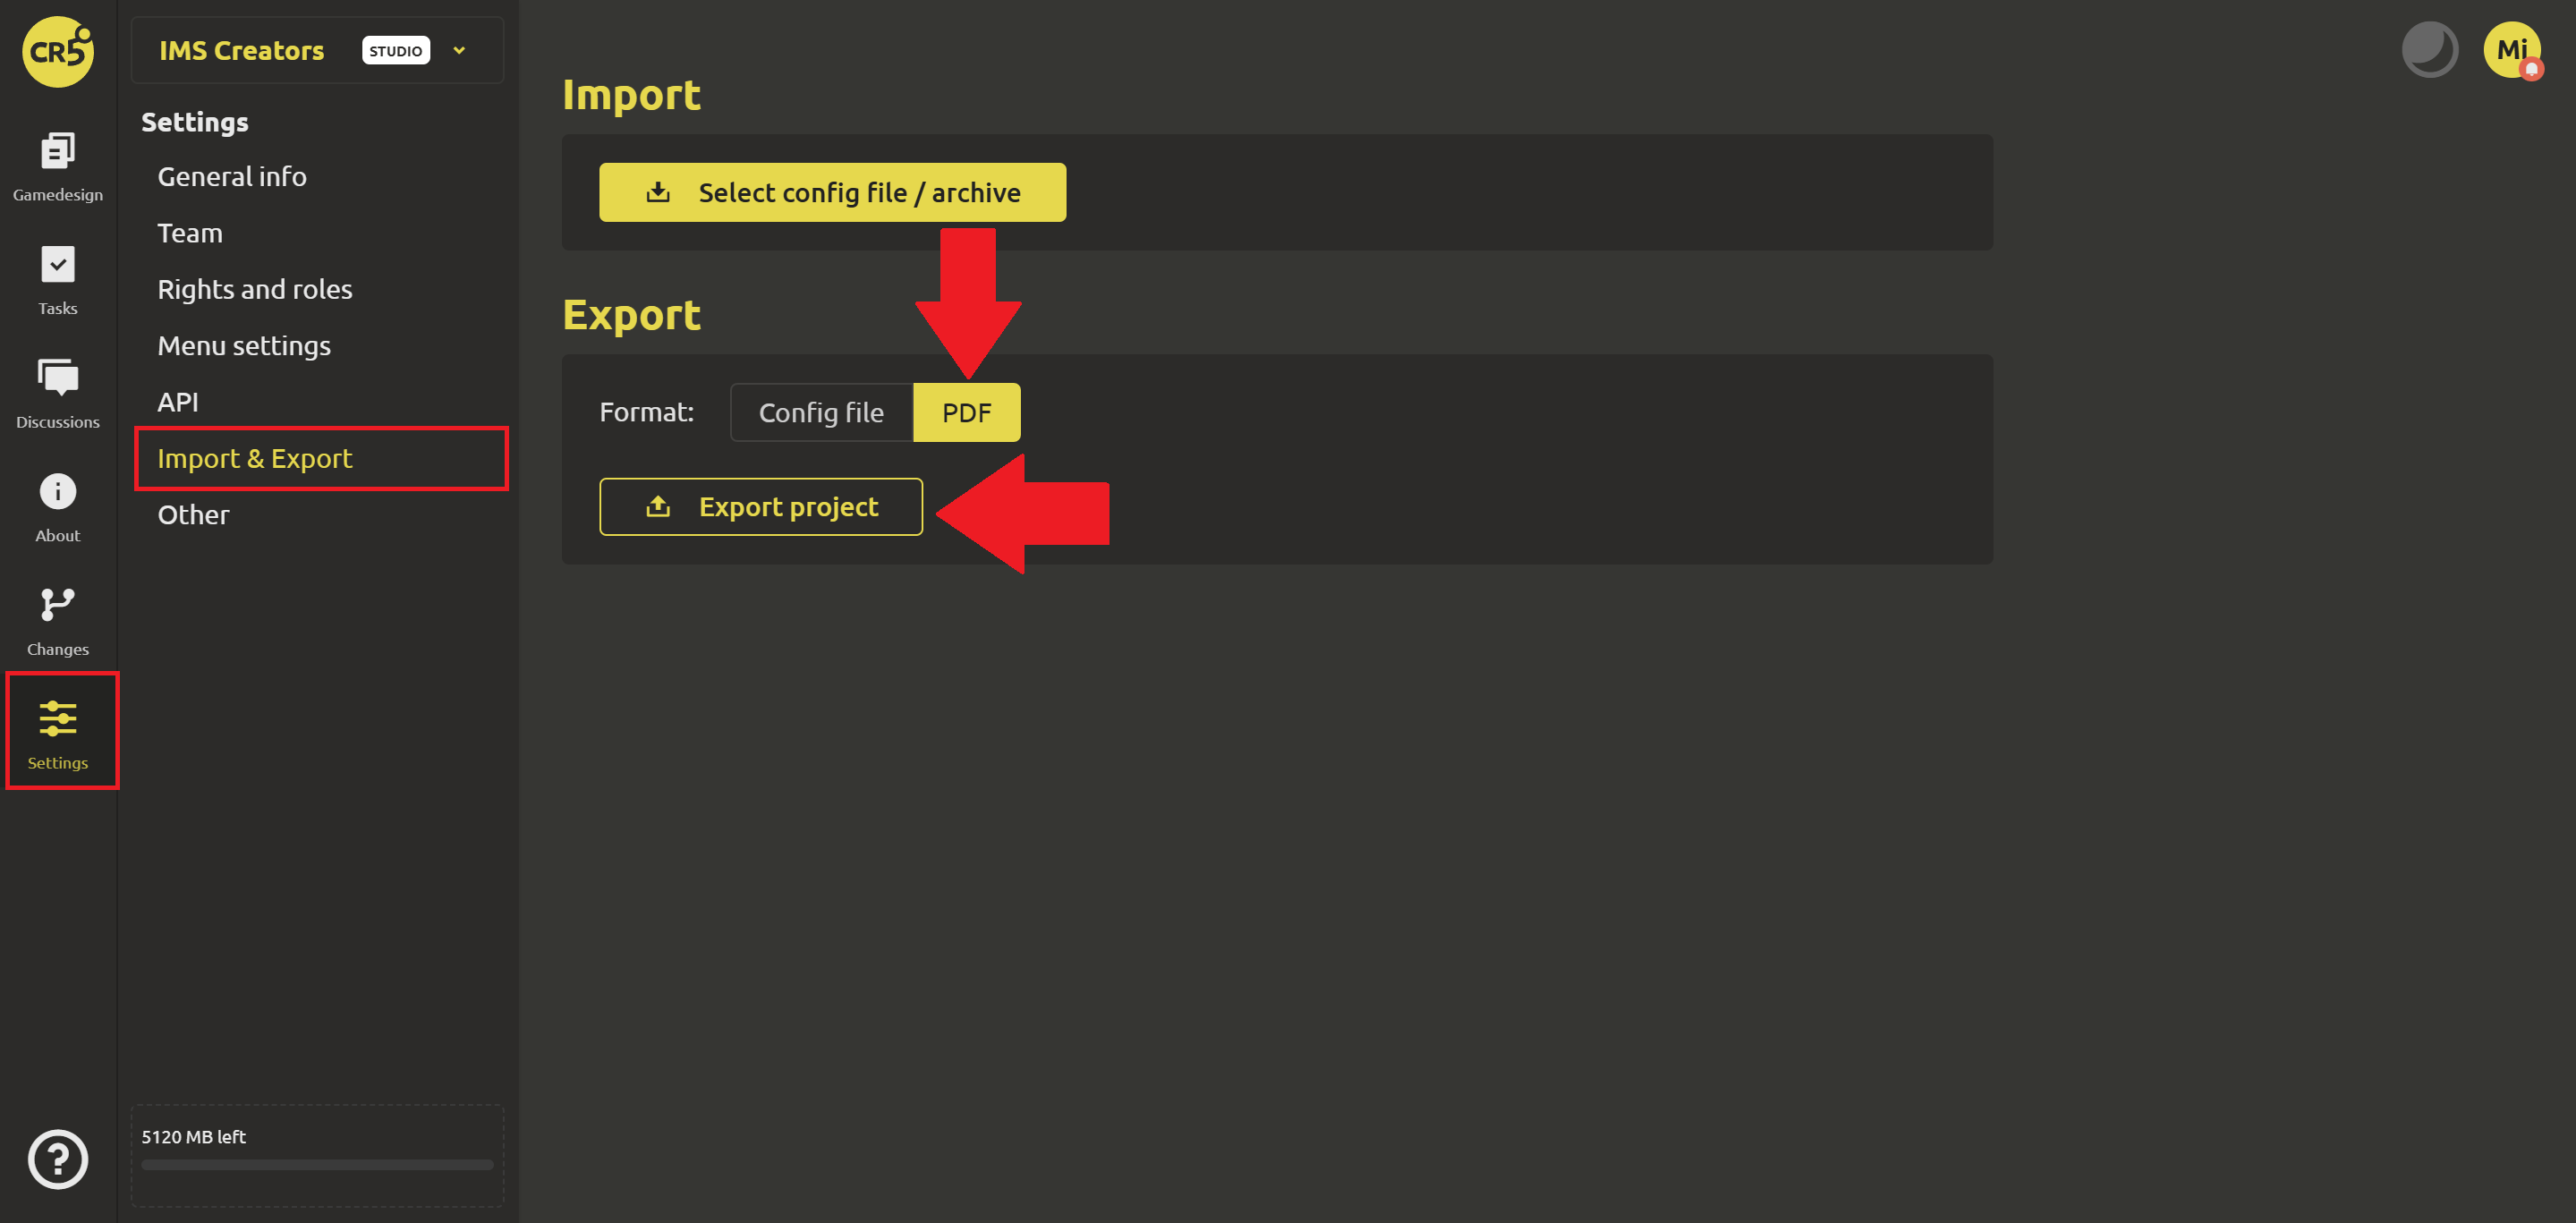The width and height of the screenshot is (2576, 1223).
Task: Click the storage usage progress bar
Action: click(317, 1165)
